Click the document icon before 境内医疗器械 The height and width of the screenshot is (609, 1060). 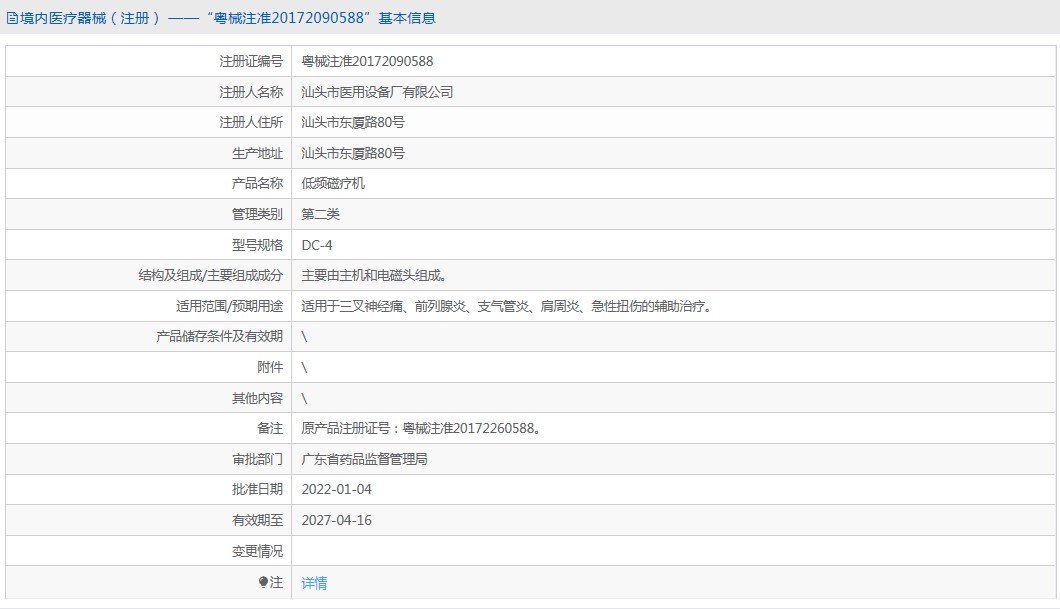tap(12, 18)
